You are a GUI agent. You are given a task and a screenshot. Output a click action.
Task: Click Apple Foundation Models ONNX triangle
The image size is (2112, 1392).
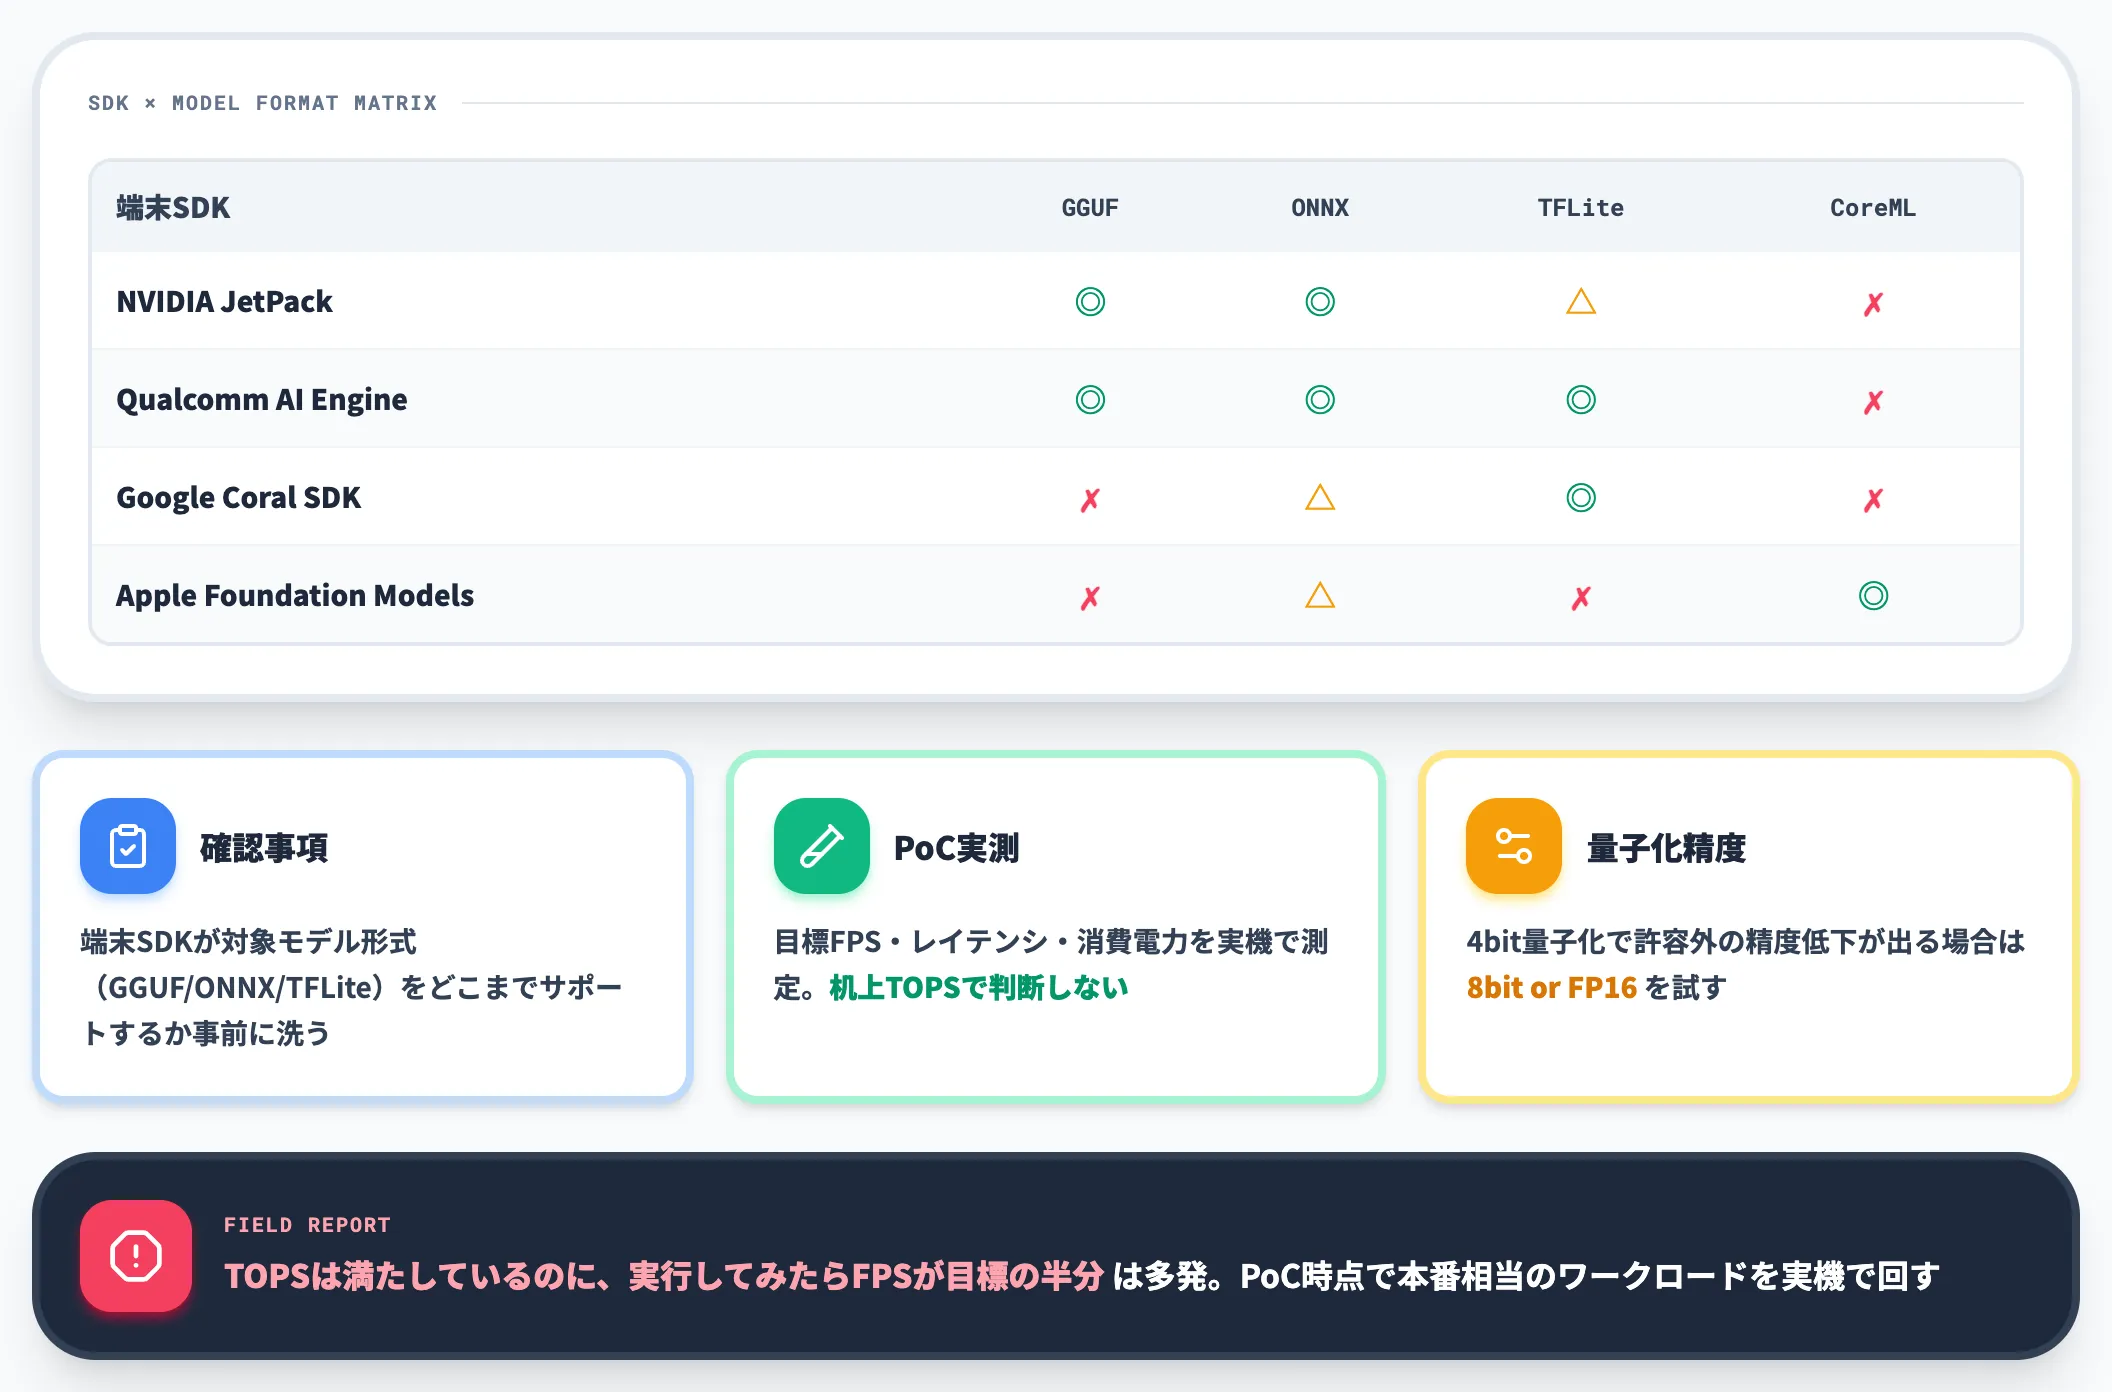[1320, 595]
